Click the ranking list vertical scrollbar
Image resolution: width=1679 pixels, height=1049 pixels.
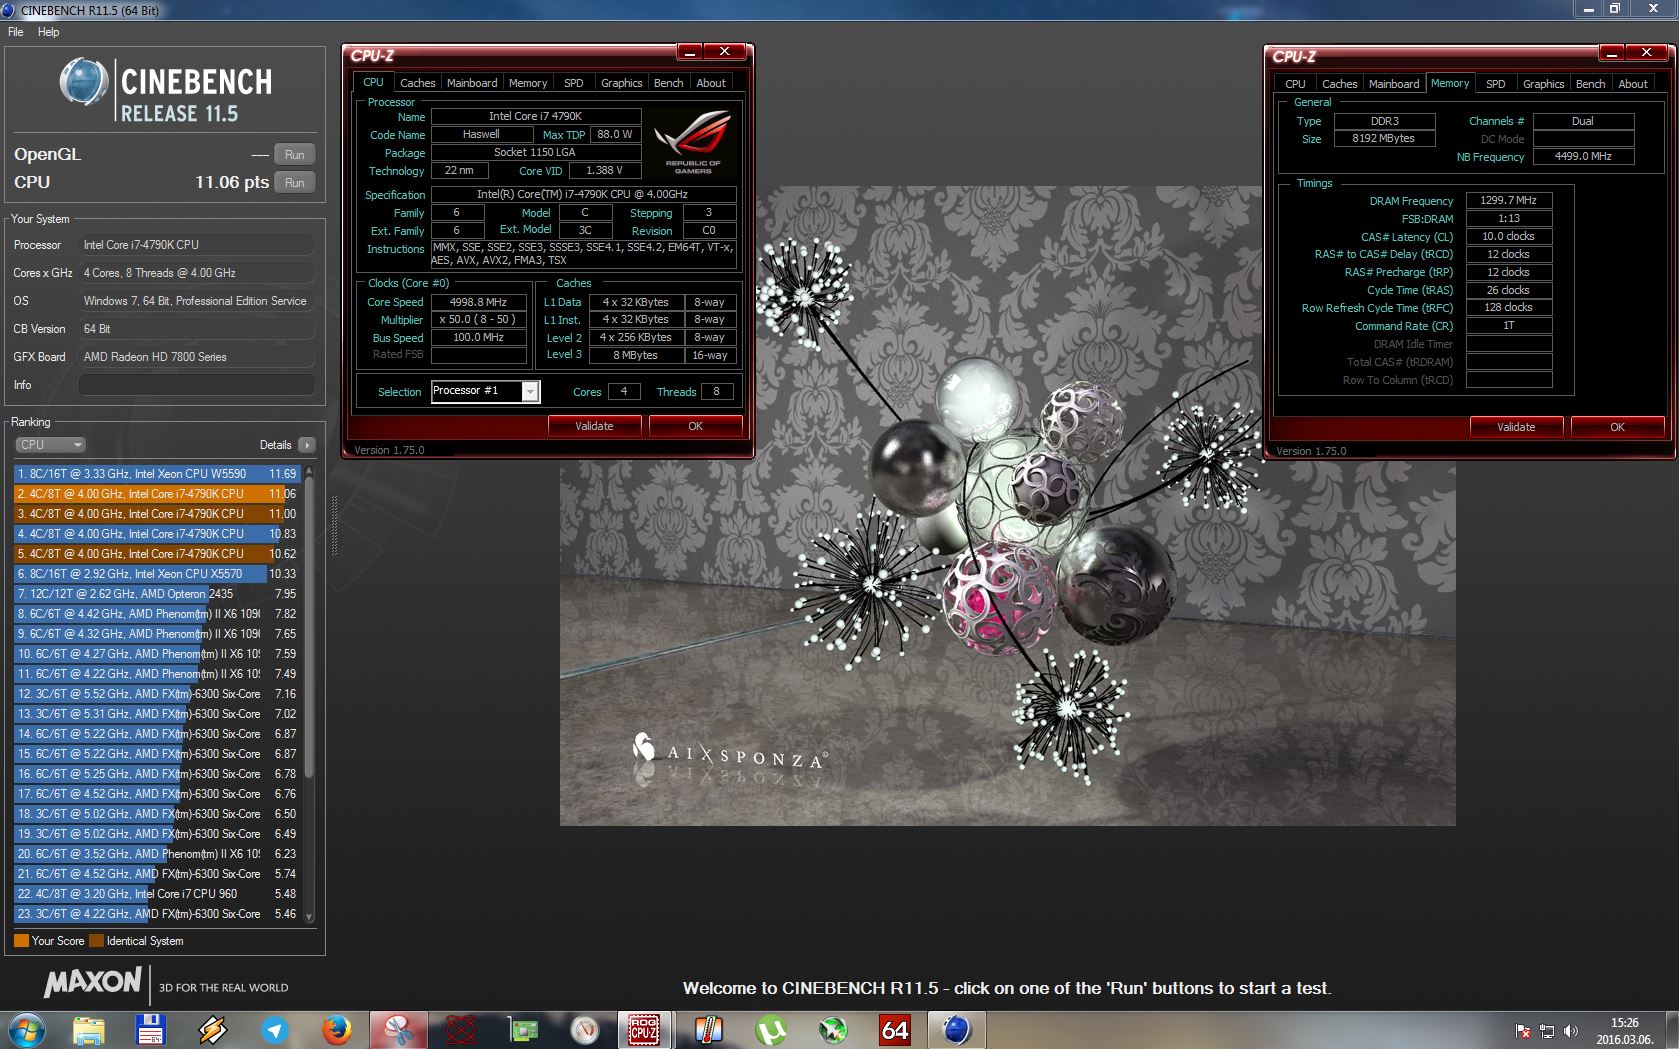pos(309,625)
